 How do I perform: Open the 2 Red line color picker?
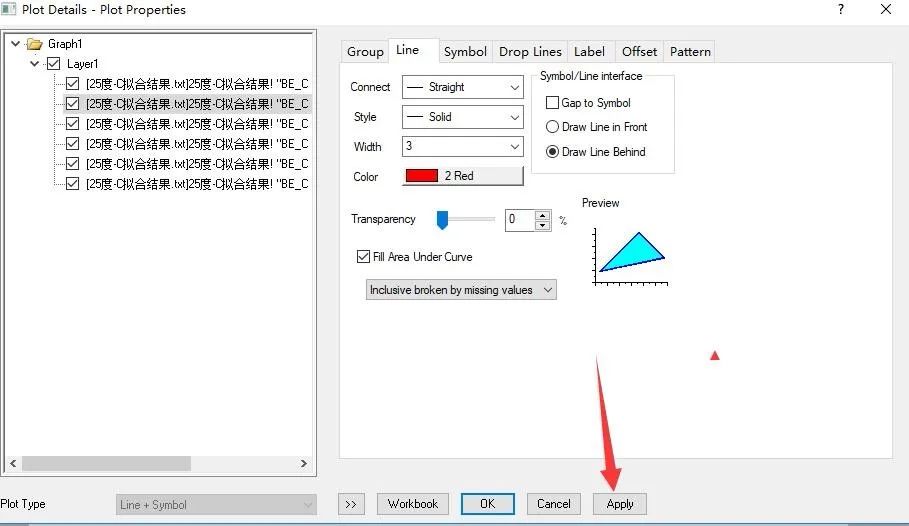[463, 176]
